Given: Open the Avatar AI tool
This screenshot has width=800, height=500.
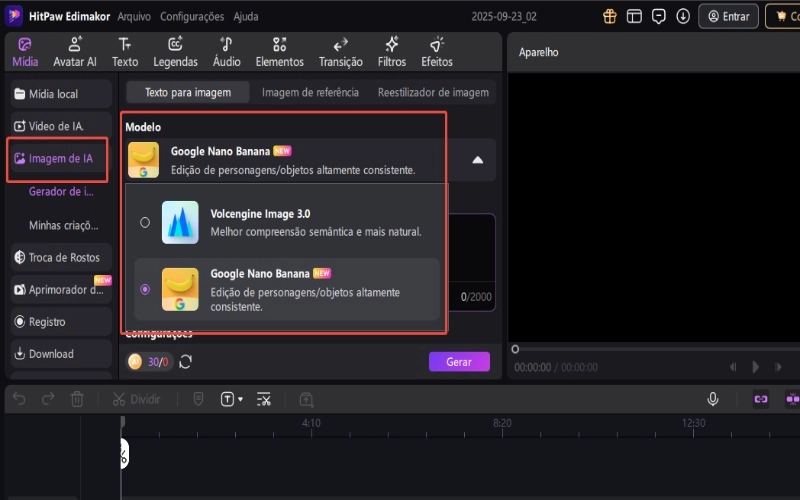Looking at the screenshot, I should click(74, 52).
